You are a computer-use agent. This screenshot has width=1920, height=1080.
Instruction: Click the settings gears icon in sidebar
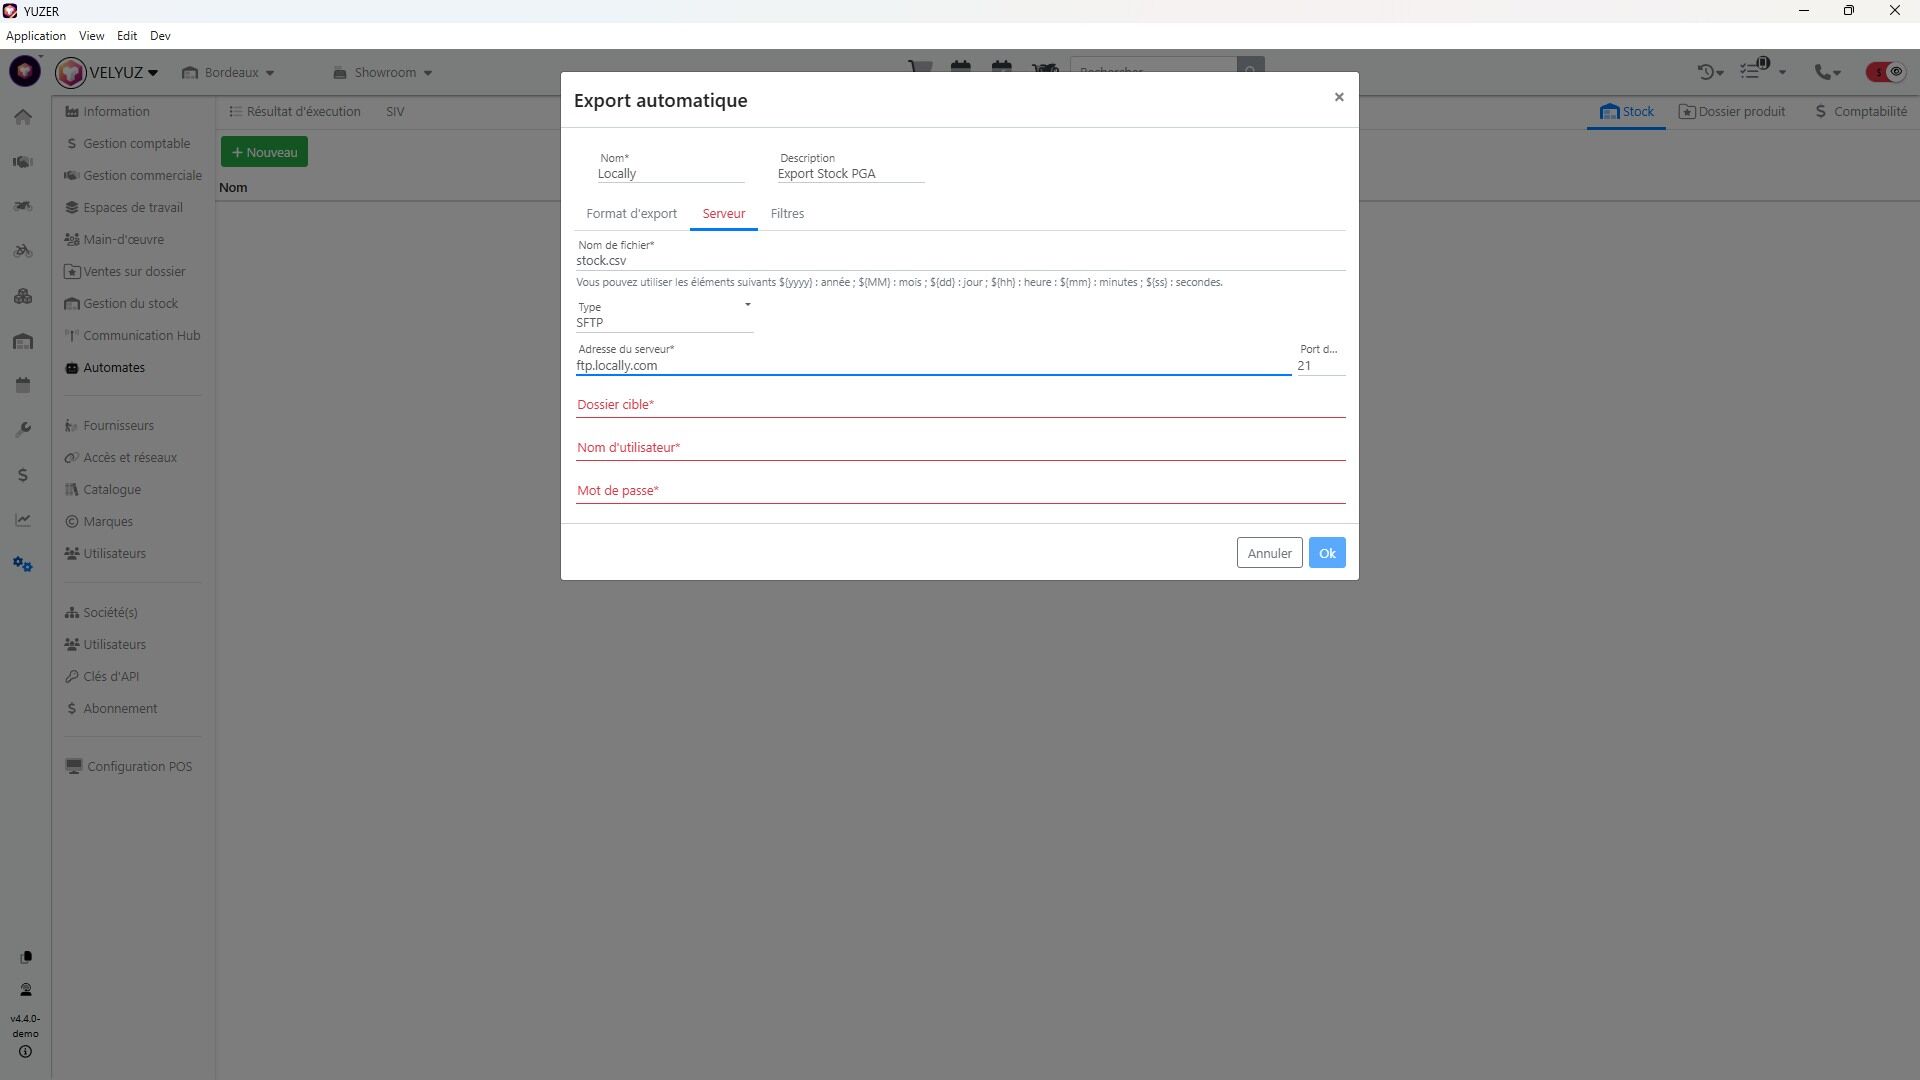[23, 565]
